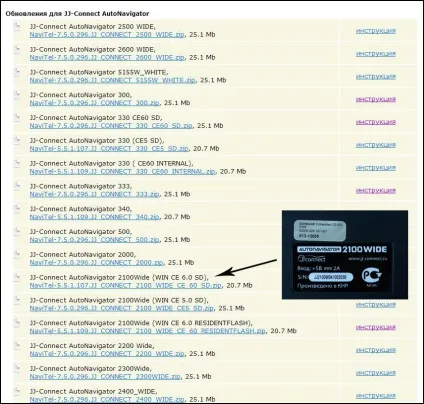Download NaviTel-7.5.0.296.JJ_CONNECT_515SW_WHITE.zip

coord(112,80)
